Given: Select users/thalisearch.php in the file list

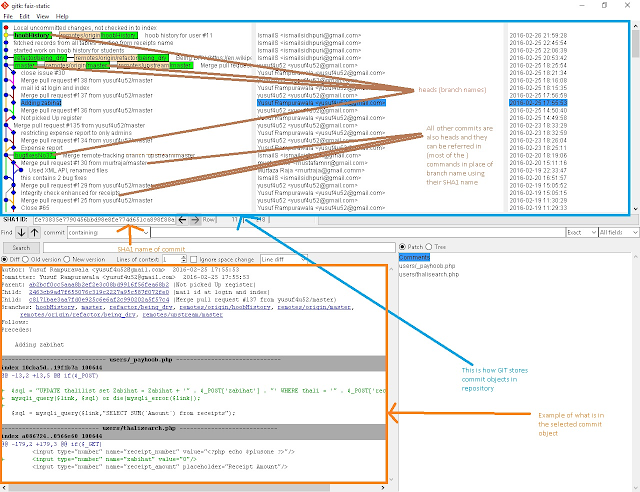Looking at the screenshot, I should pos(429,274).
